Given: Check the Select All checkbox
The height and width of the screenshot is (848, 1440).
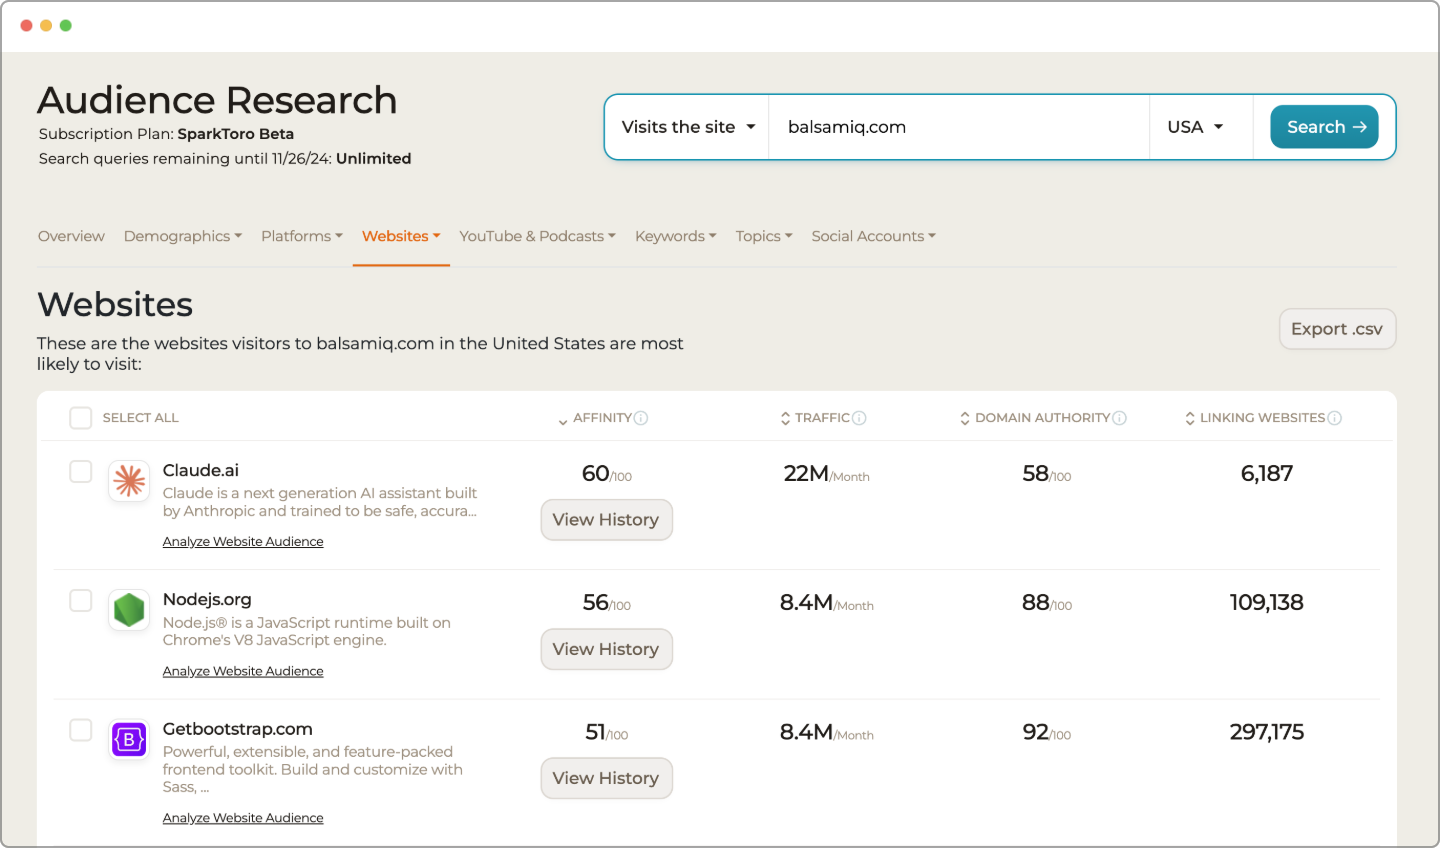Looking at the screenshot, I should tap(81, 418).
